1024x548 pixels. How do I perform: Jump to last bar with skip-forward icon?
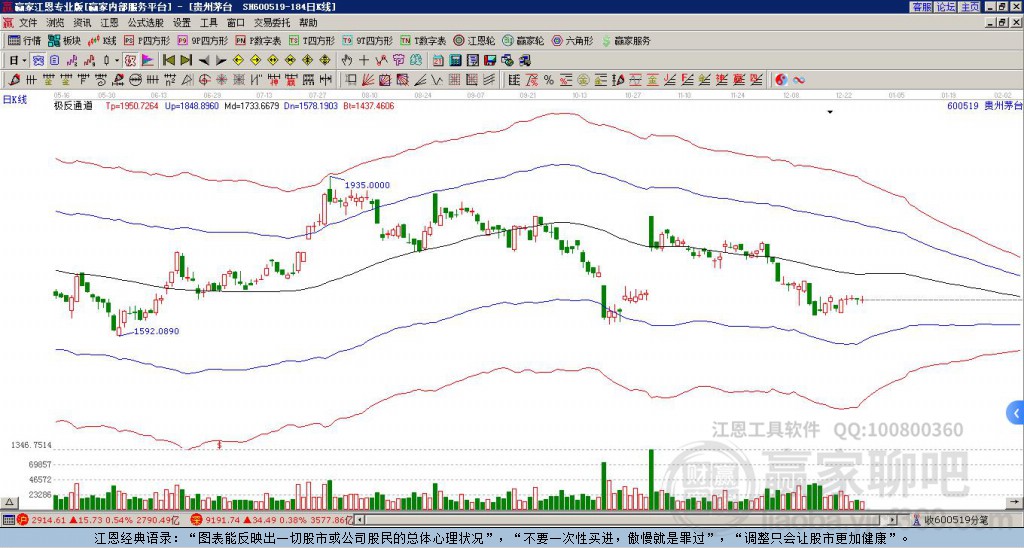point(186,61)
